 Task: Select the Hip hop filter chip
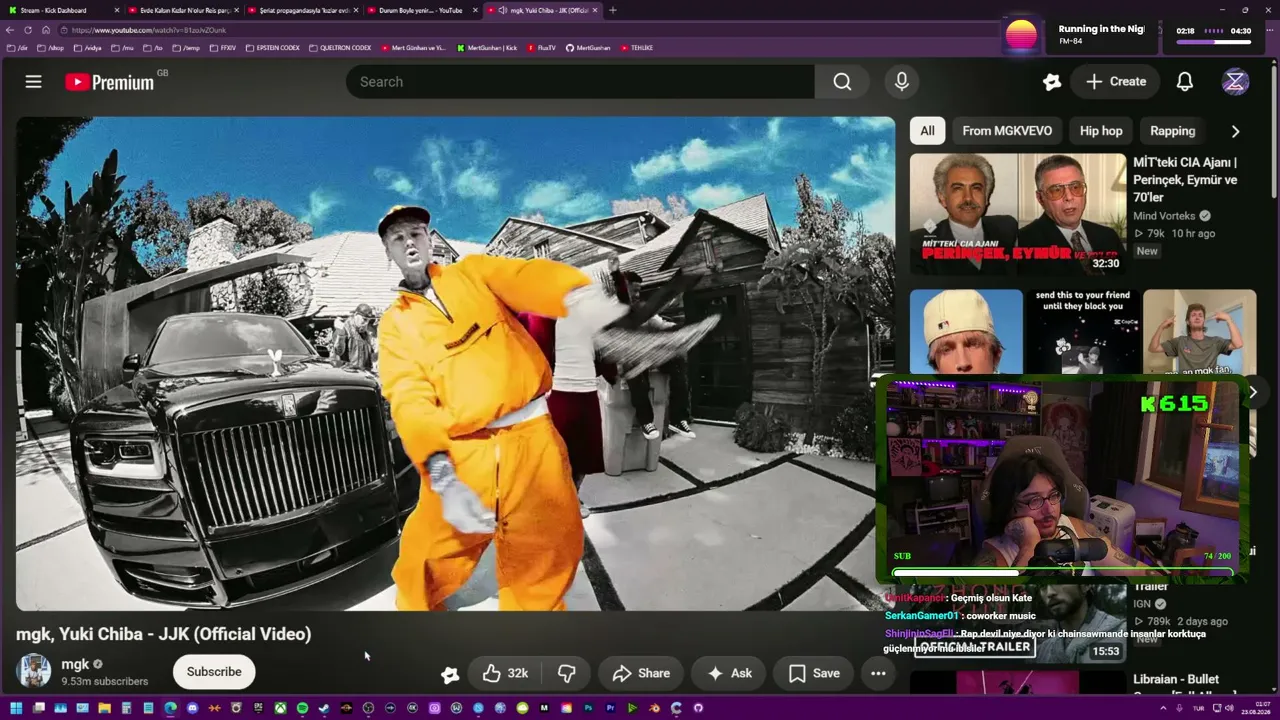[x=1101, y=131]
